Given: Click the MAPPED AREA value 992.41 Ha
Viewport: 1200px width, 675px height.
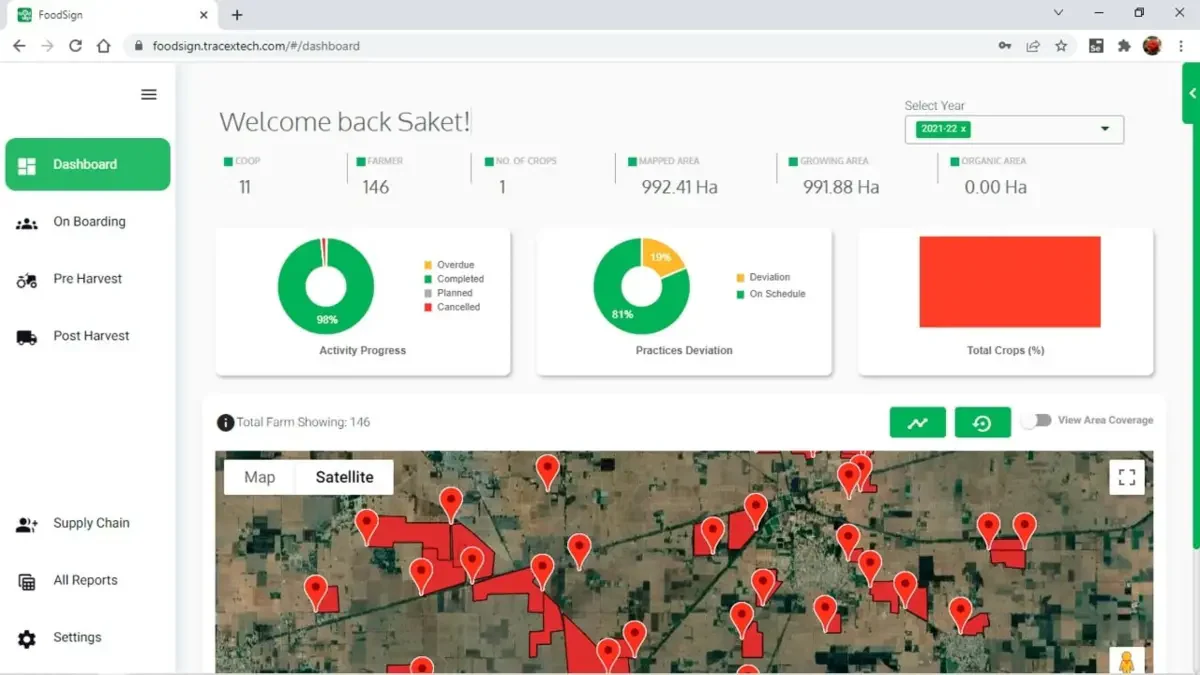Looking at the screenshot, I should tap(680, 187).
